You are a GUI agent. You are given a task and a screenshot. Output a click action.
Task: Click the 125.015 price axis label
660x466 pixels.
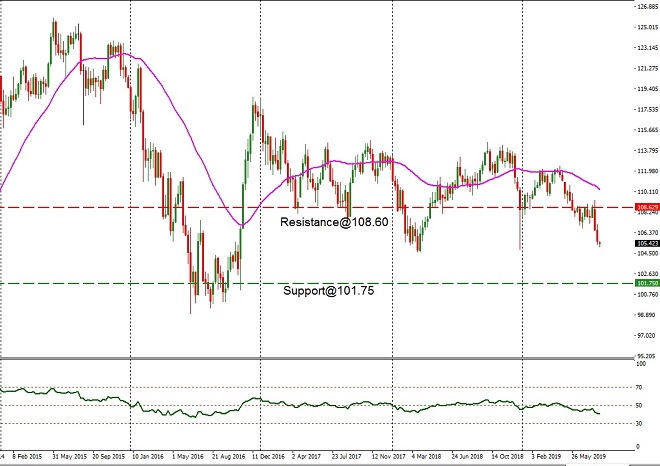tap(648, 27)
